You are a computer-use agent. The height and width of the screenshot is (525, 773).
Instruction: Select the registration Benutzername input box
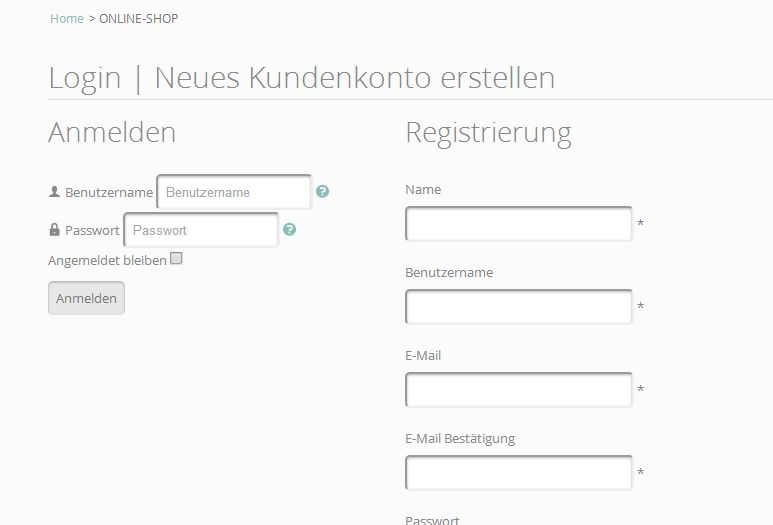(x=518, y=307)
